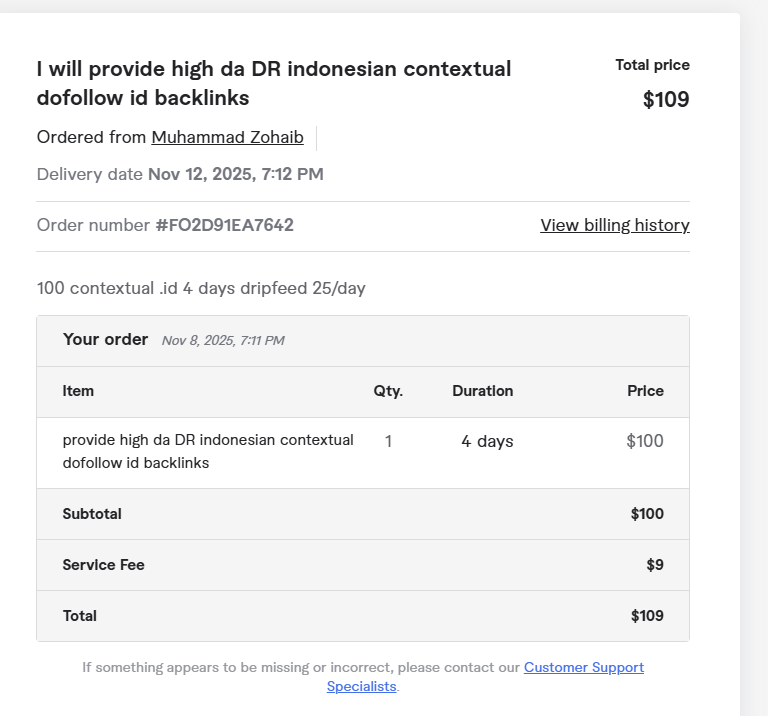Image resolution: width=768 pixels, height=716 pixels.
Task: Click the backlinks item name in table row
Action: (207, 452)
